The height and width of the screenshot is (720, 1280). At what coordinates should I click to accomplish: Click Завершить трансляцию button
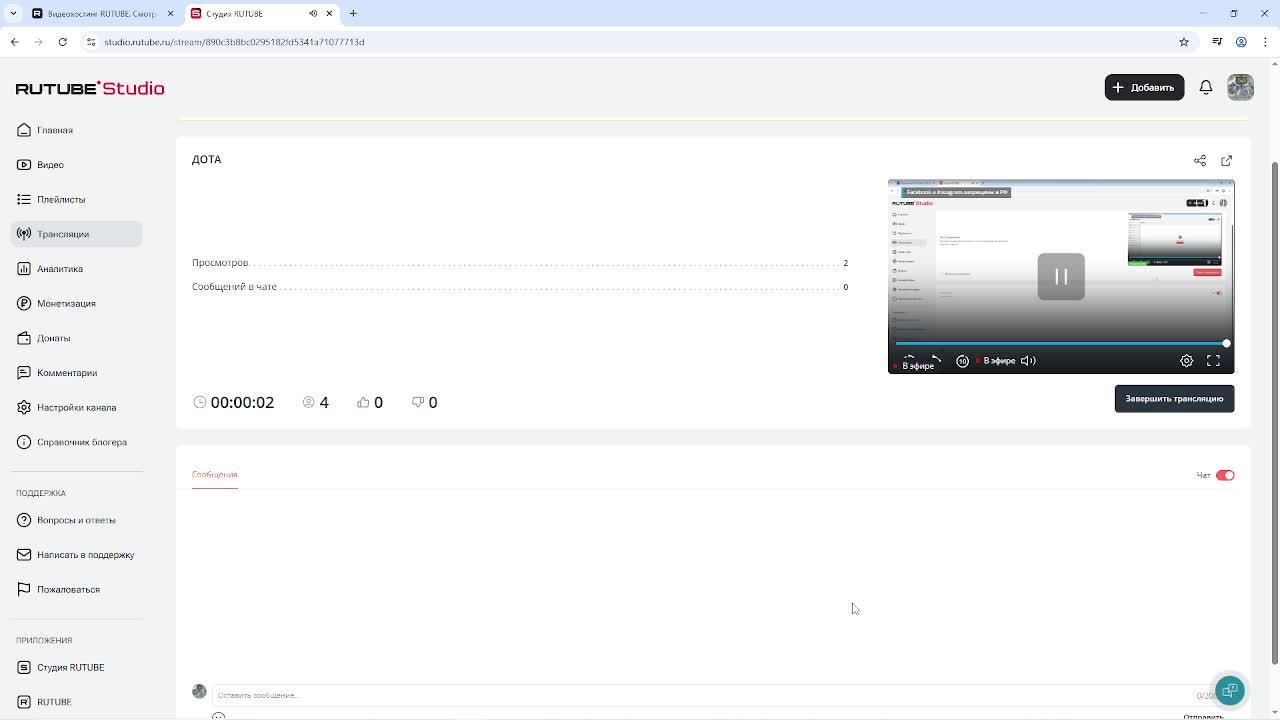pos(1174,399)
